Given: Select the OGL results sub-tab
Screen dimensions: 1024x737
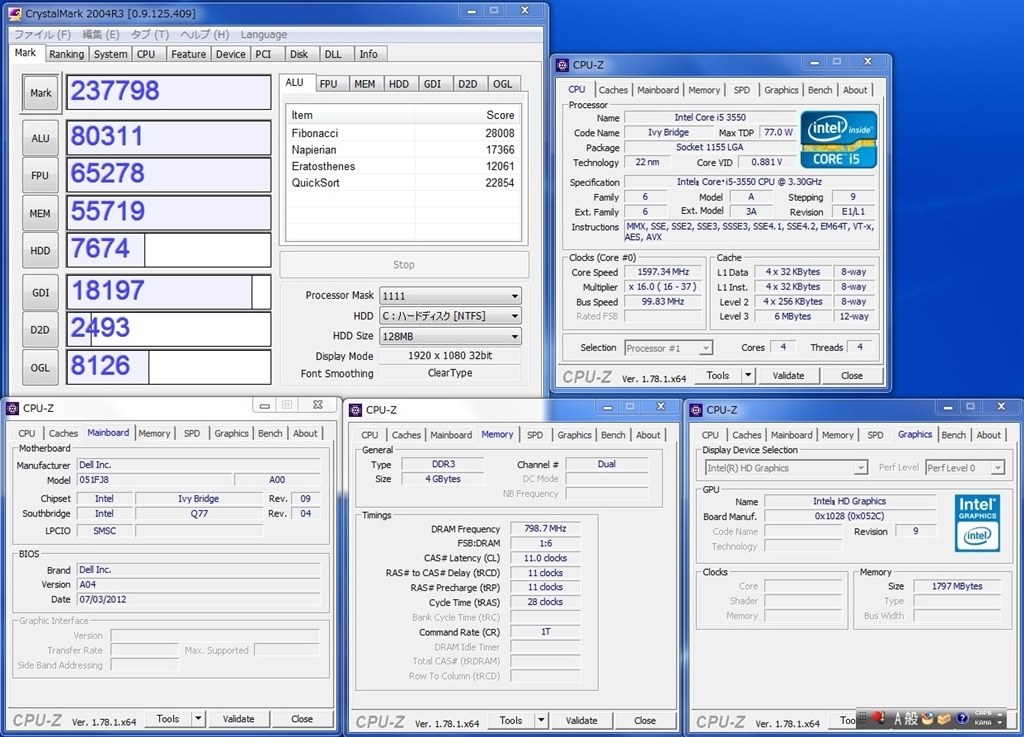Looking at the screenshot, I should [502, 84].
